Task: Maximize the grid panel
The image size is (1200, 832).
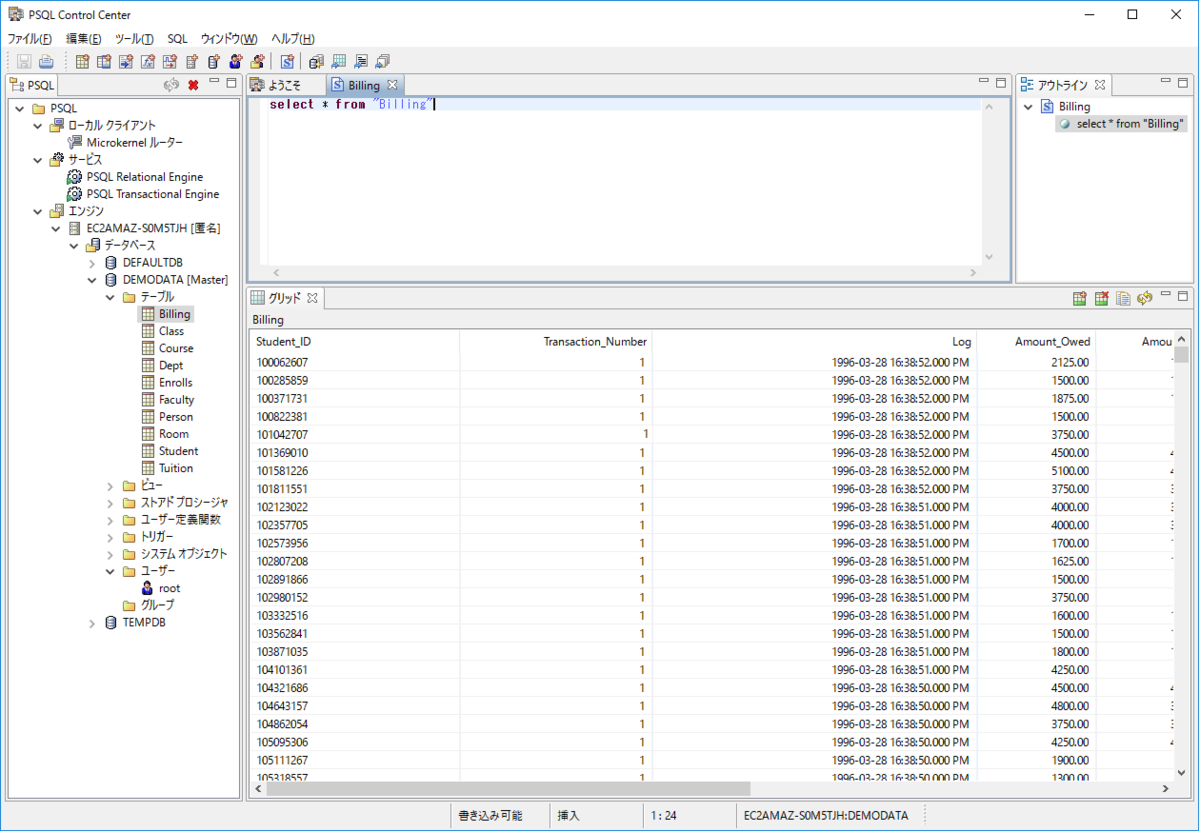Action: coord(1184,297)
